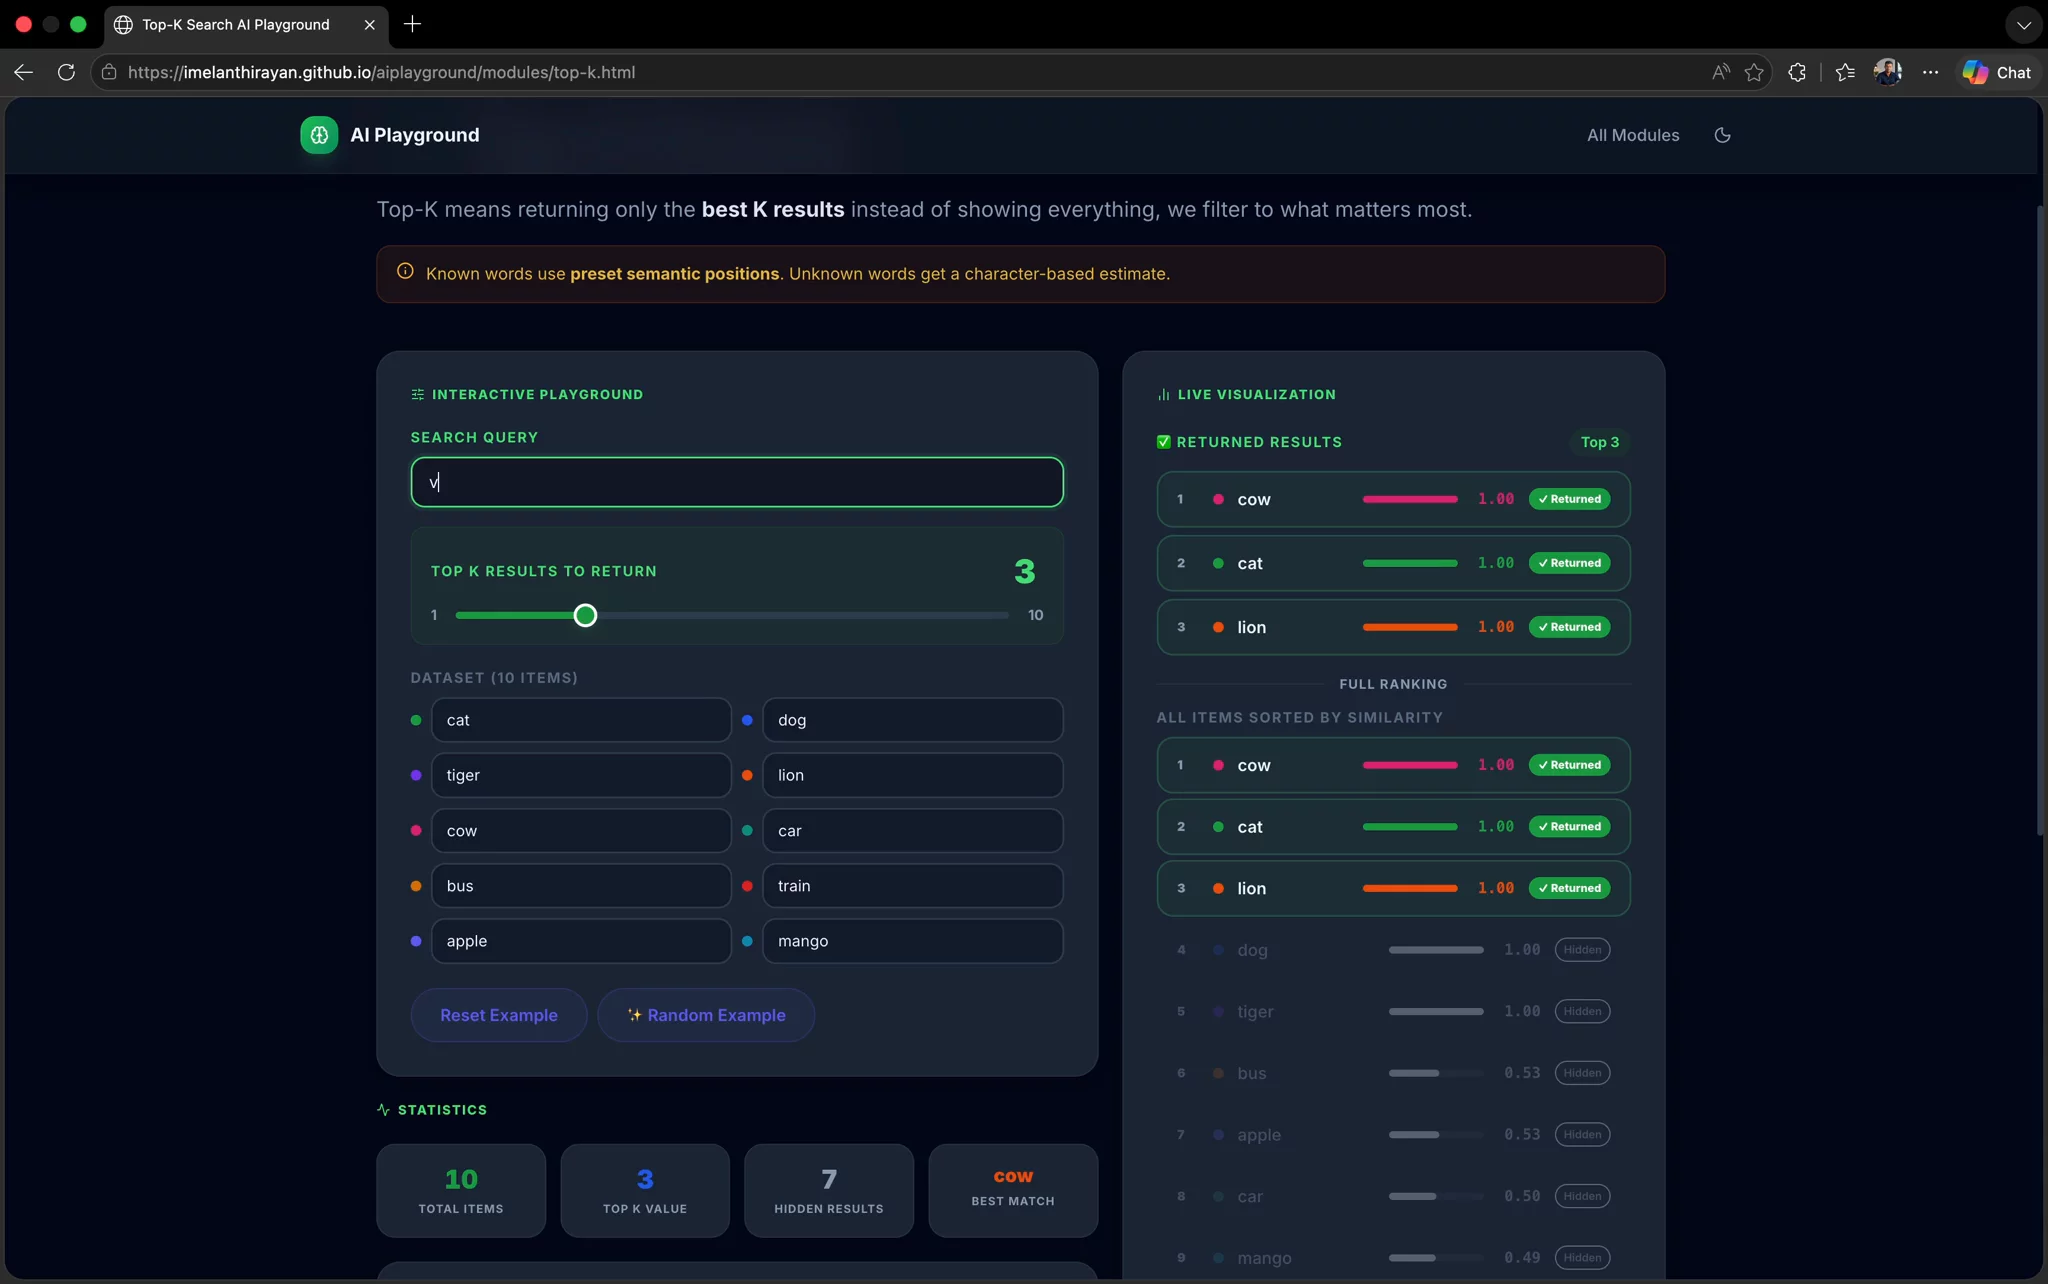Click the Top K Value statistic card
The width and height of the screenshot is (2048, 1284).
point(645,1191)
